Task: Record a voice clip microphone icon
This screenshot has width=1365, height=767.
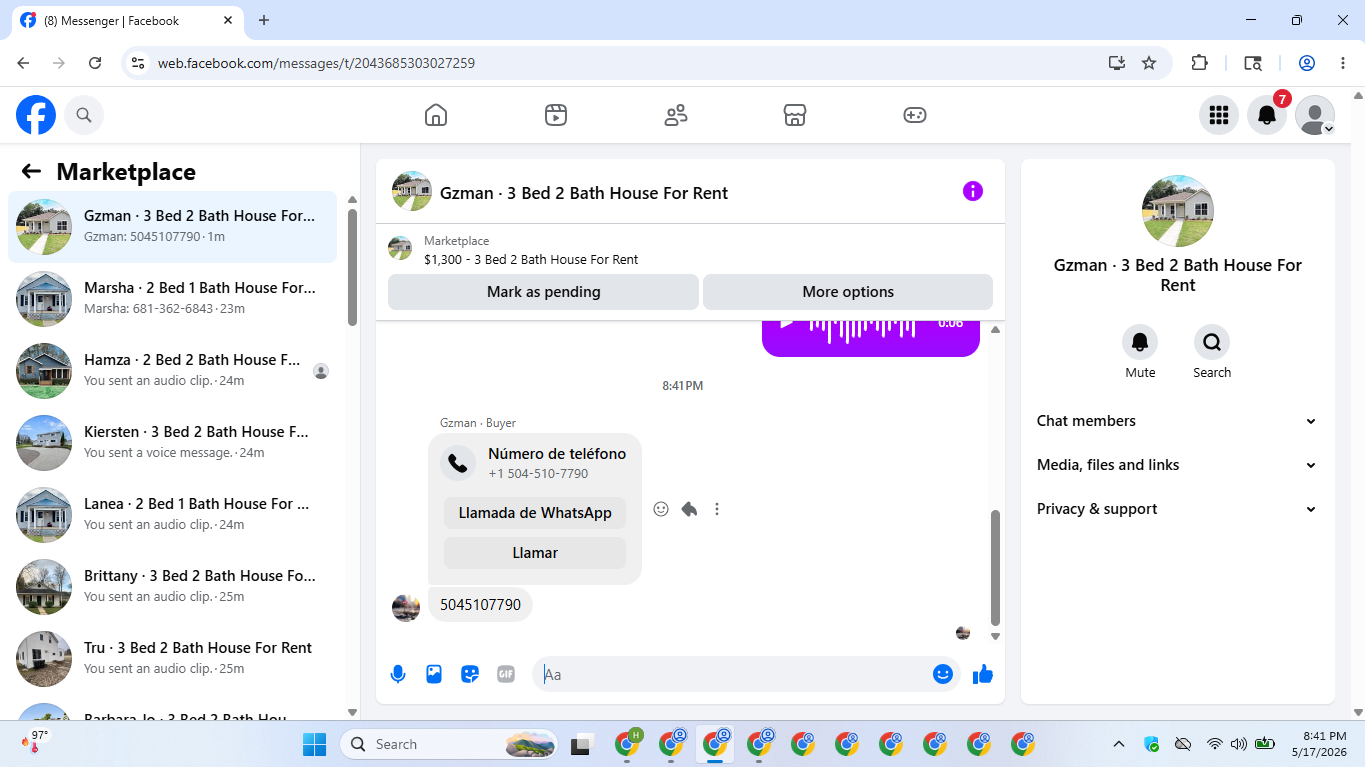Action: tap(398, 674)
